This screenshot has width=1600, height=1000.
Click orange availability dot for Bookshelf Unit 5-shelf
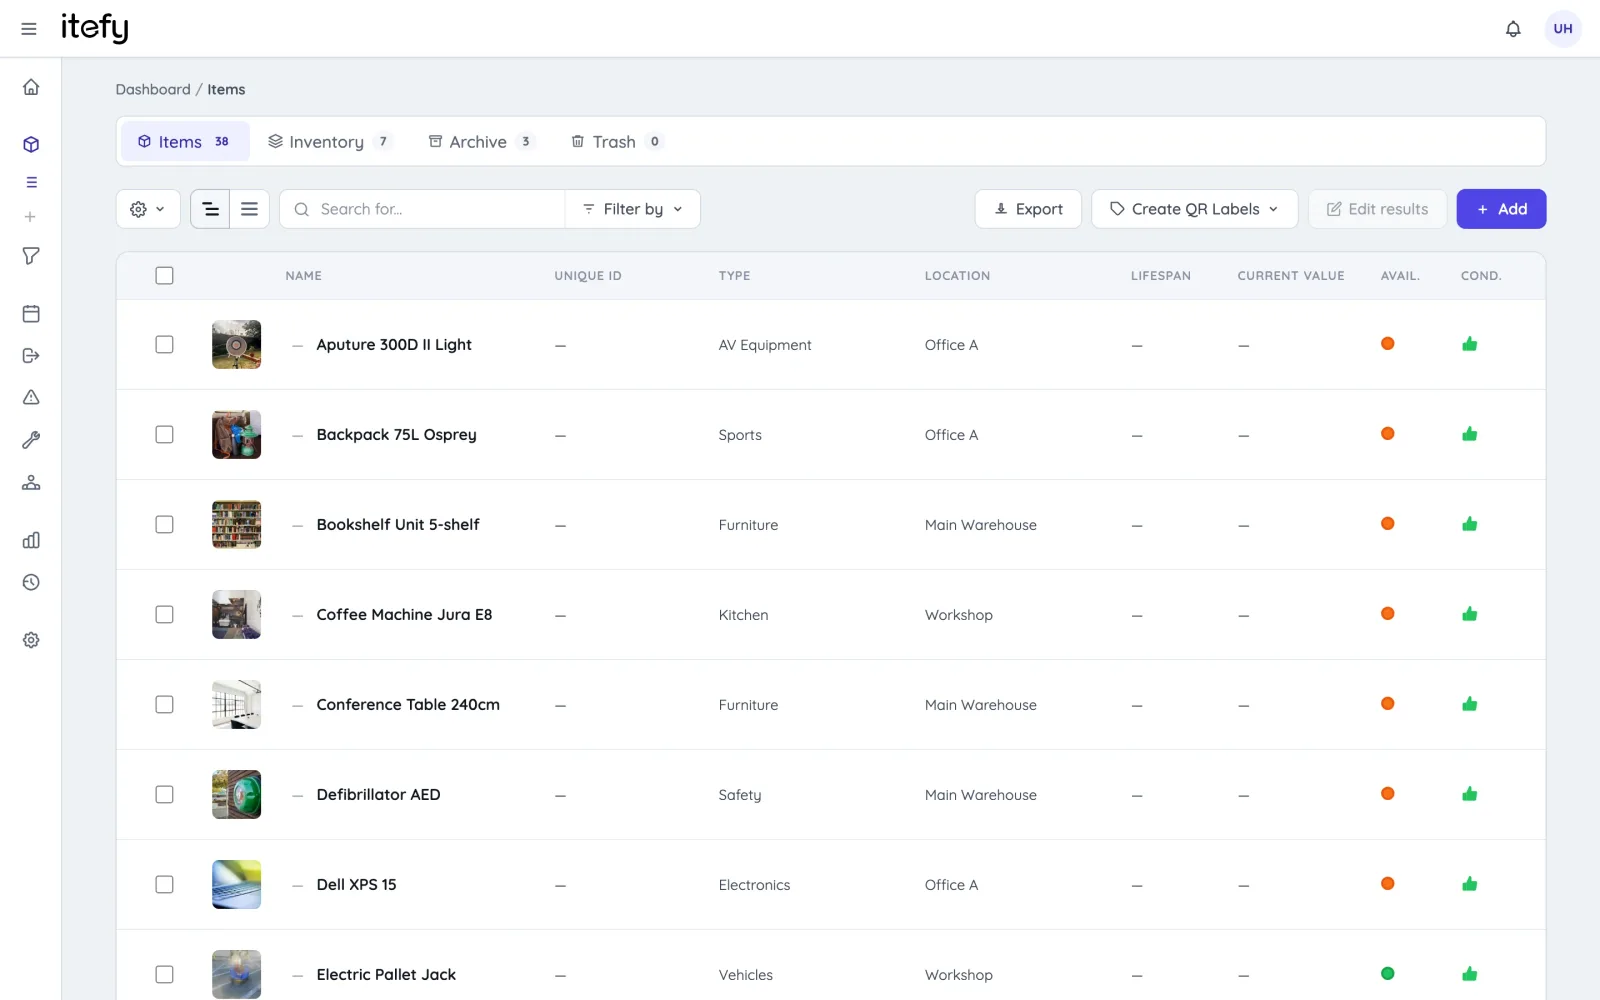1387,524
